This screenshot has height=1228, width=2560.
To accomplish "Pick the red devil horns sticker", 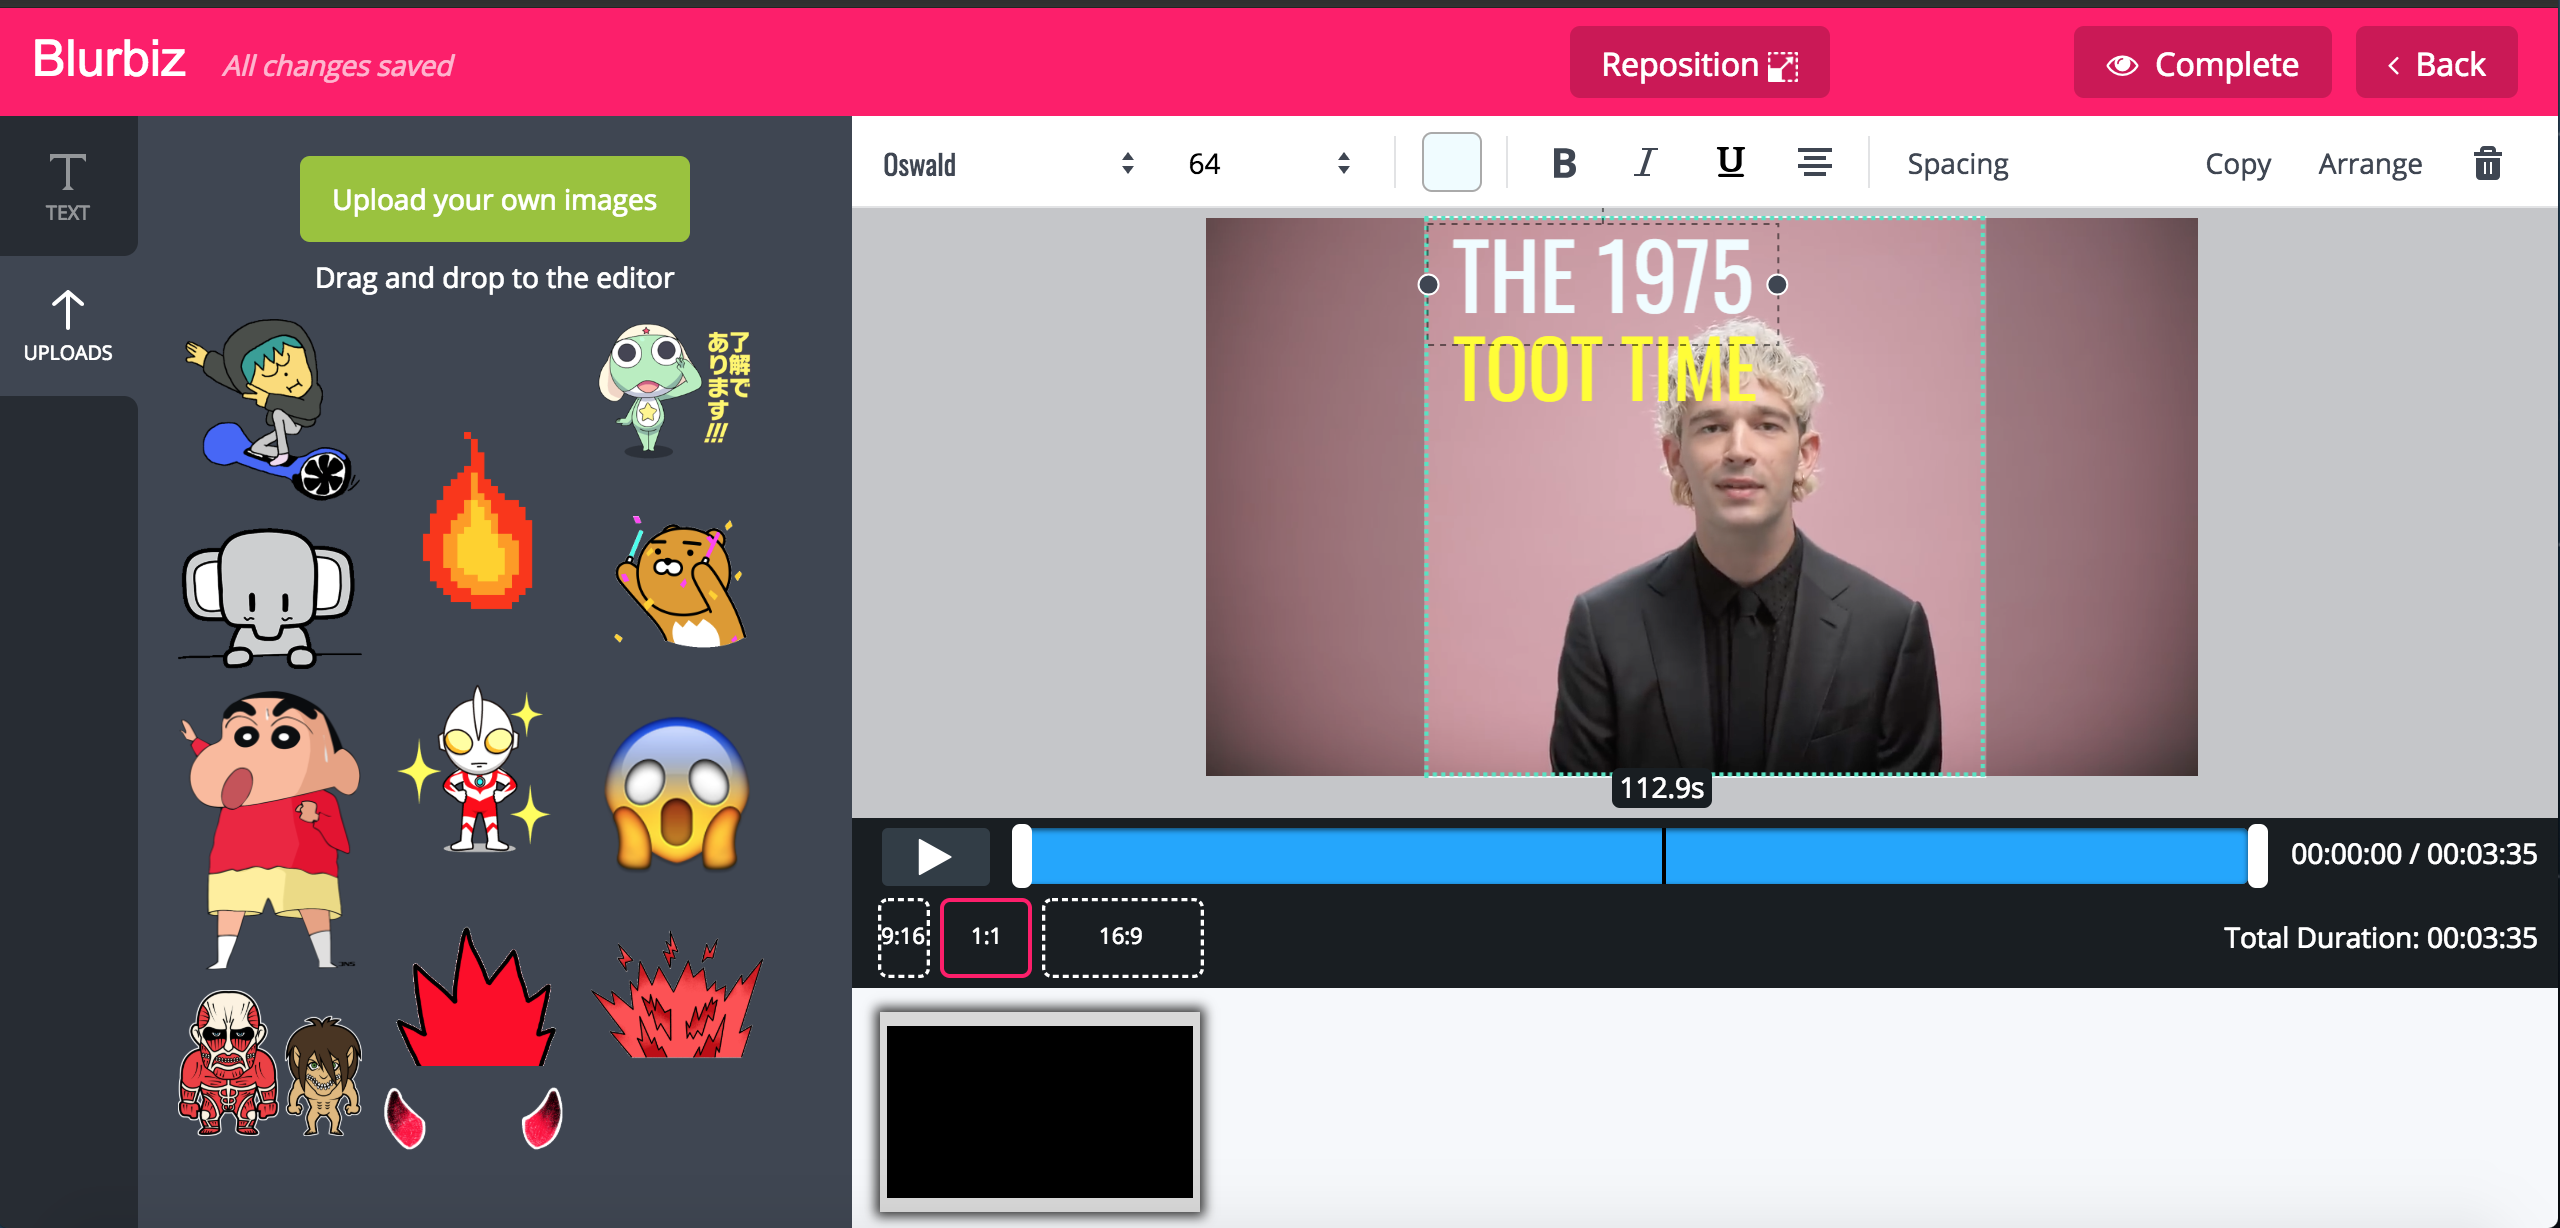I will pos(474,1117).
